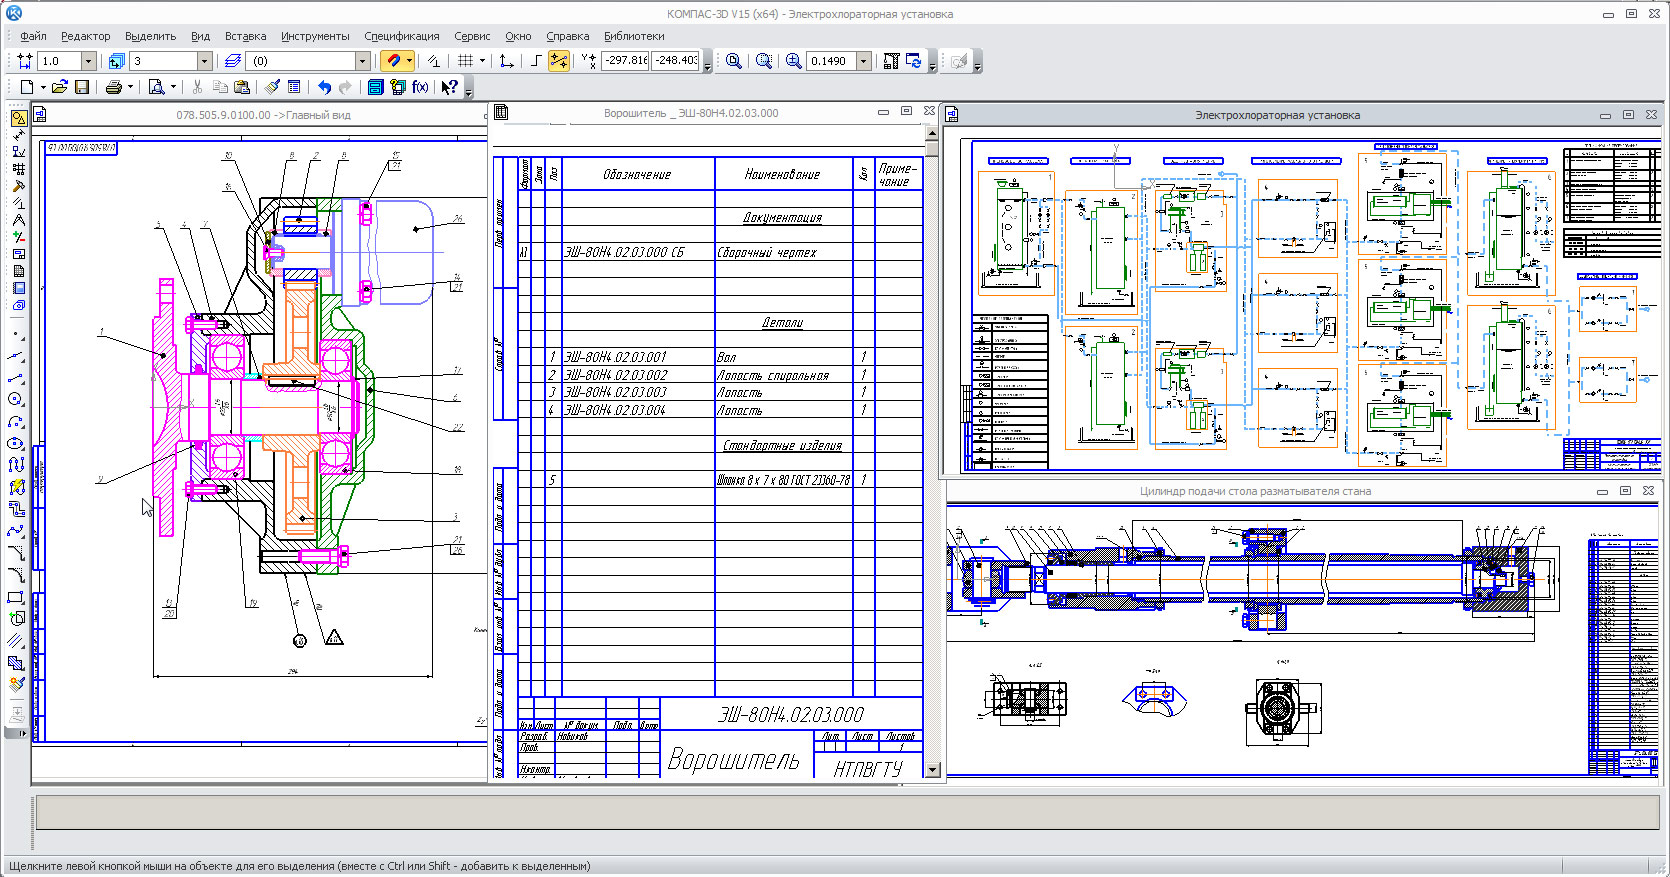The image size is (1670, 877).
Task: Expand the layer (0) dropdown
Action: [363, 61]
